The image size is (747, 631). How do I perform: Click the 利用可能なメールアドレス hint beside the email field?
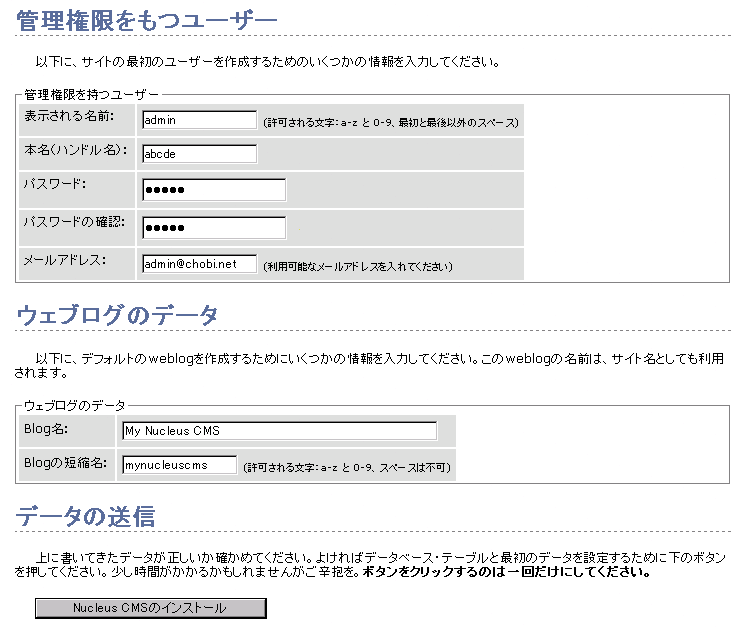[x=358, y=267]
